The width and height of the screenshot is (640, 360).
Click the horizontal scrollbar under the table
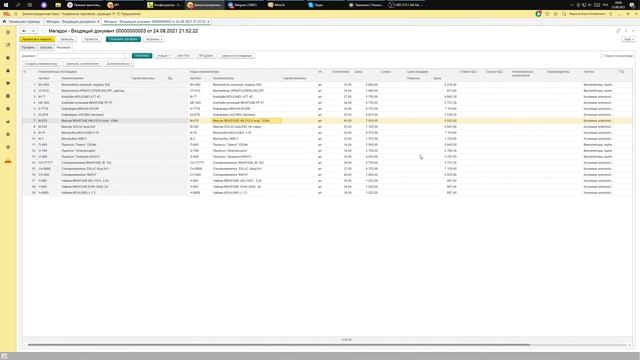(279, 345)
